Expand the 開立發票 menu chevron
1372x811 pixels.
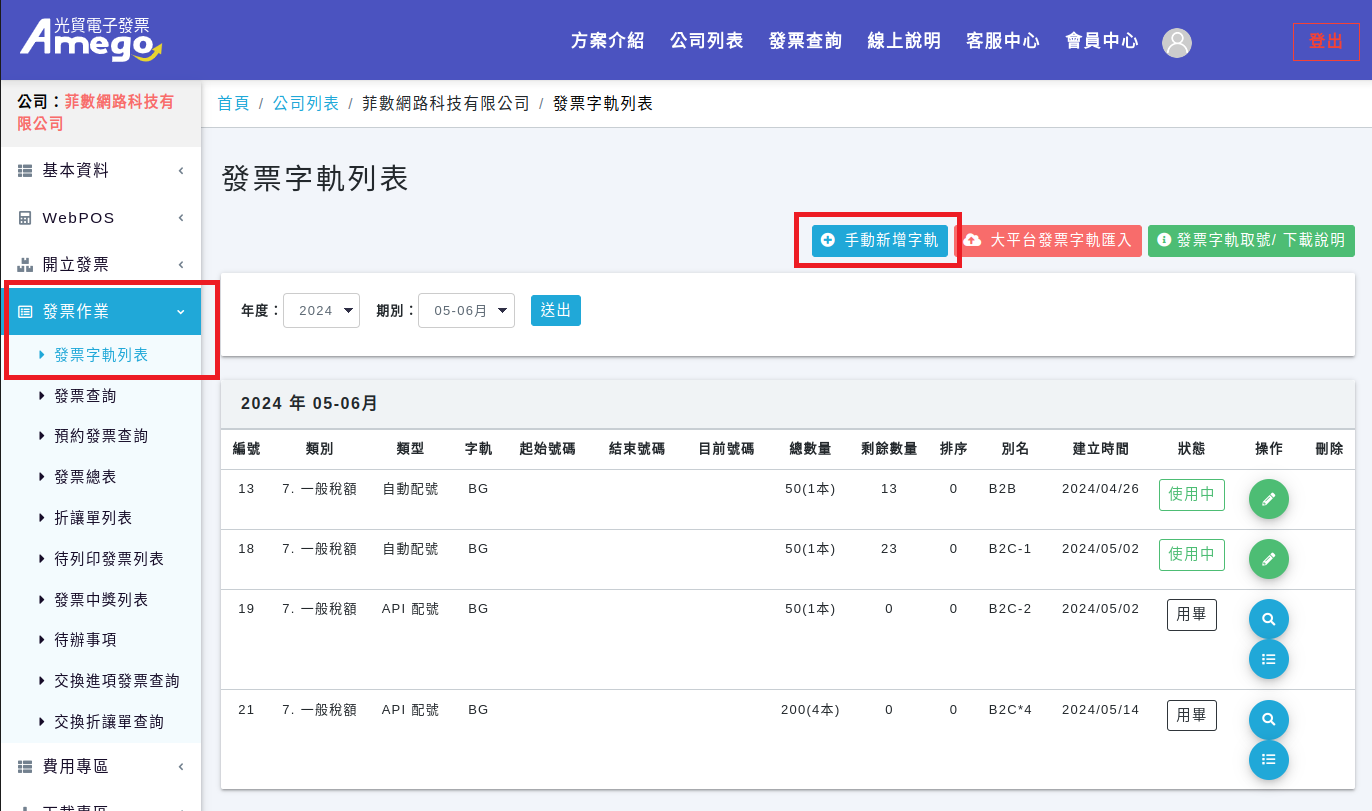pos(181,265)
